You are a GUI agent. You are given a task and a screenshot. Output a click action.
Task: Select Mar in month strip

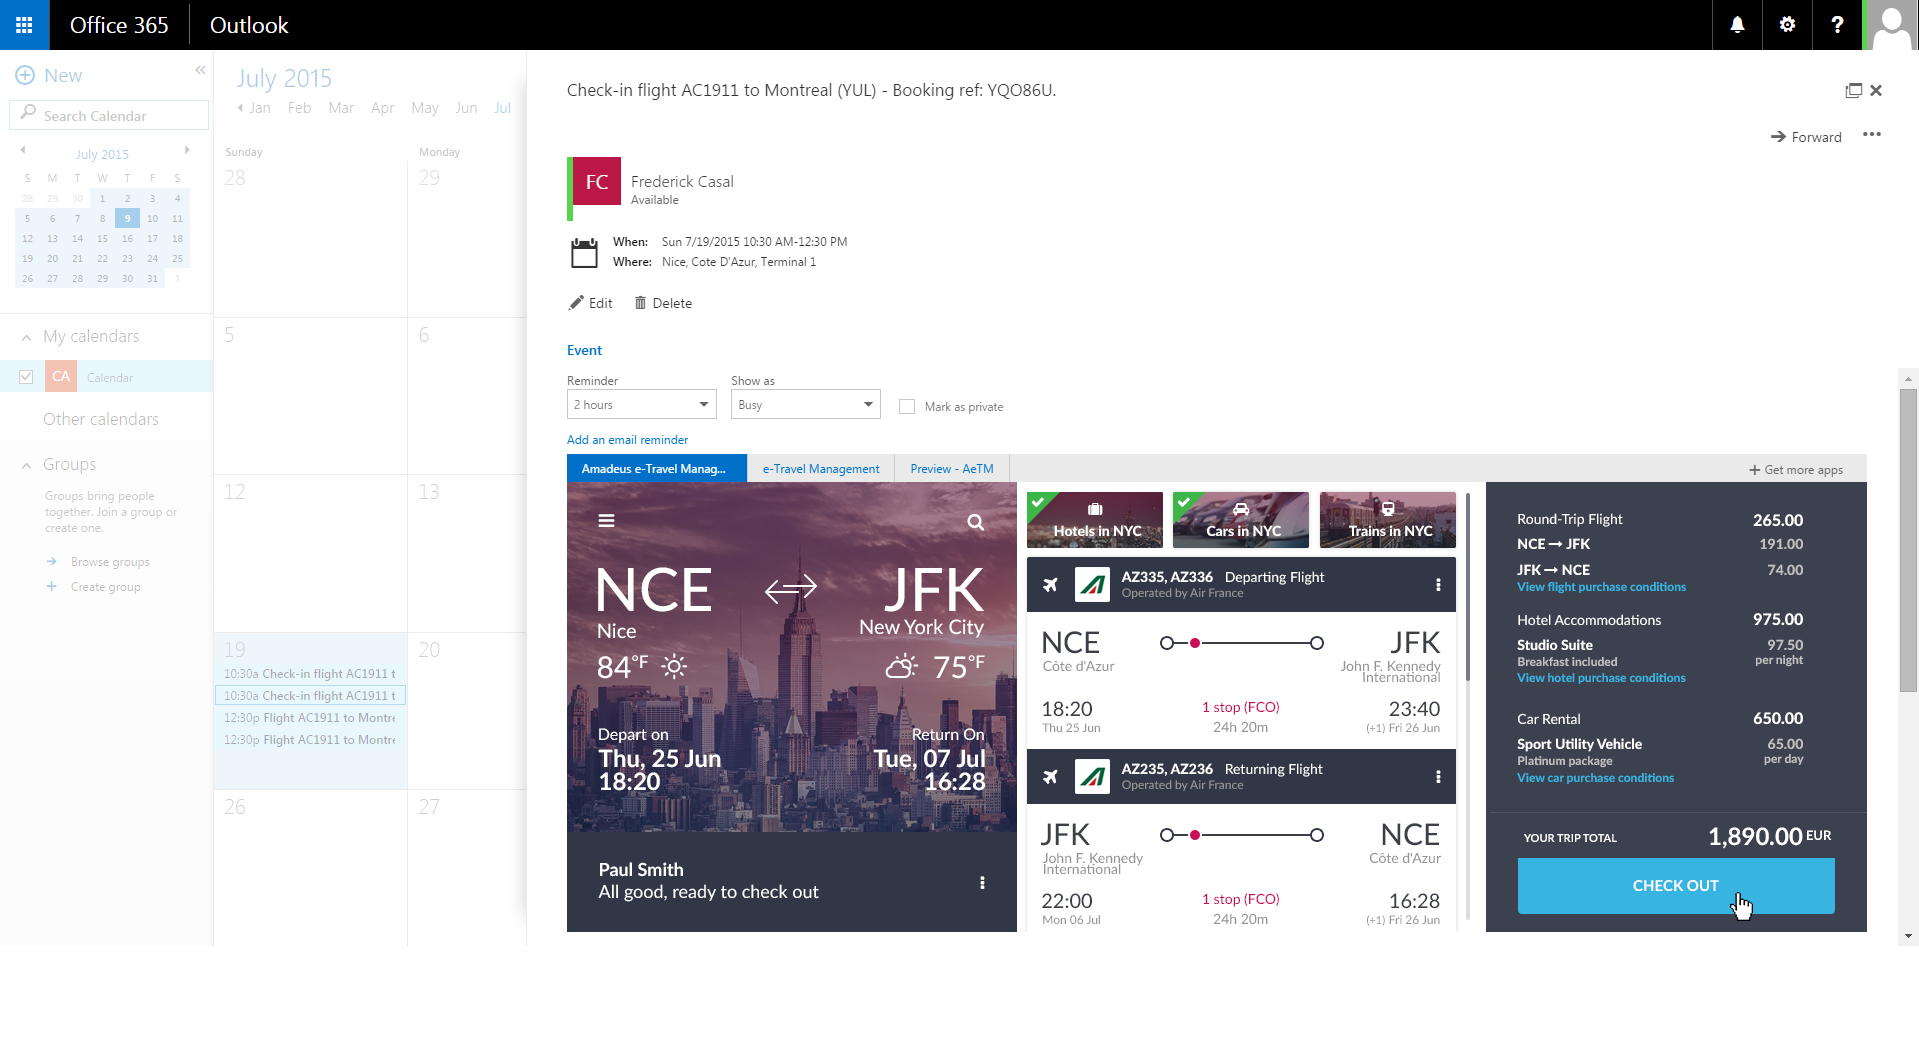click(341, 108)
